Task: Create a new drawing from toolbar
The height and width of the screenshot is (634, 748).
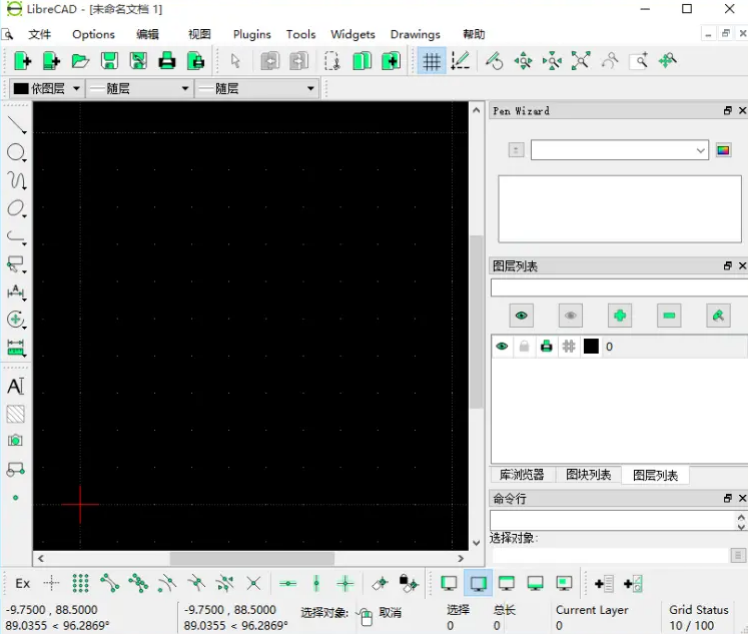Action: 22,61
